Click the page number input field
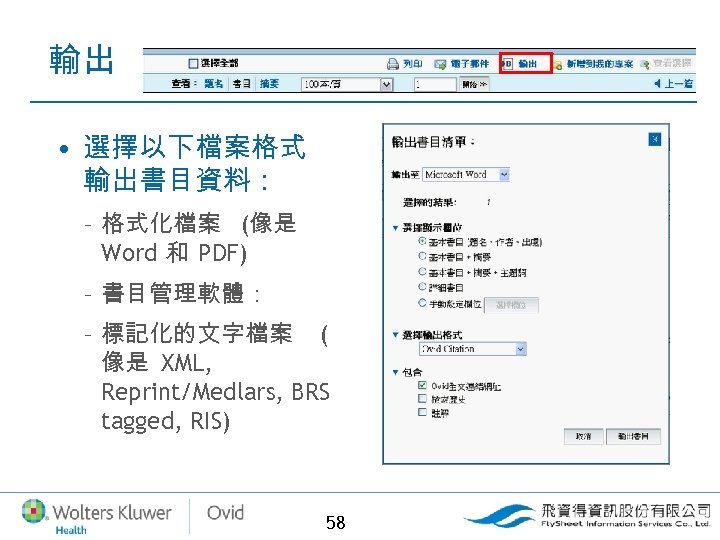This screenshot has height=540, width=720. click(435, 84)
